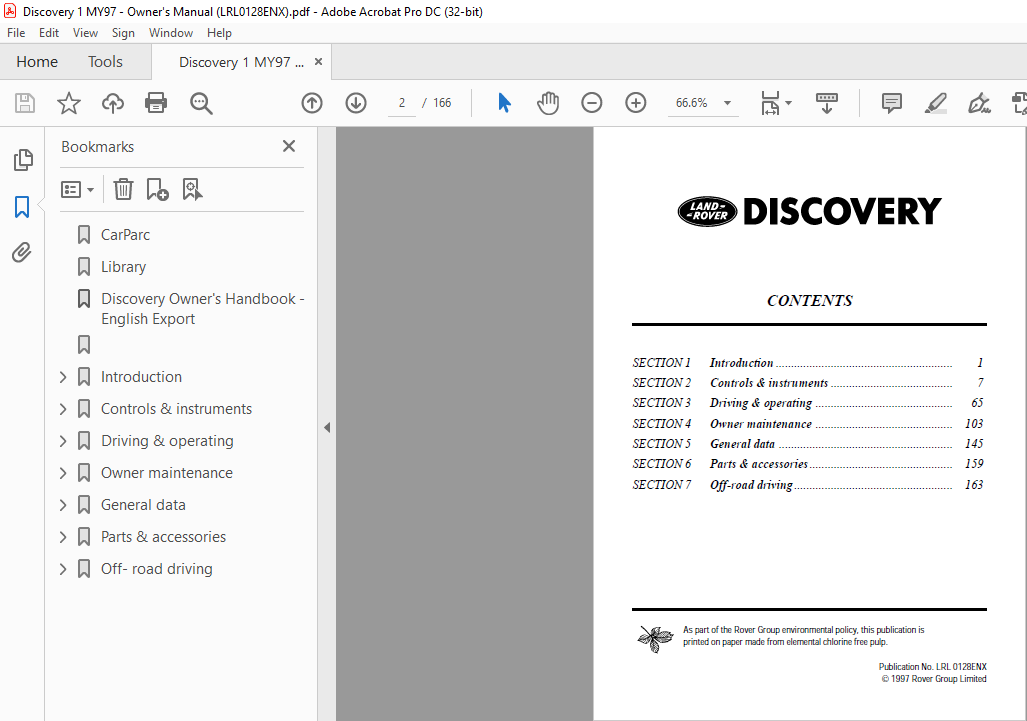The image size is (1027, 721).
Task: Expand General data bookmark
Action: click(63, 505)
